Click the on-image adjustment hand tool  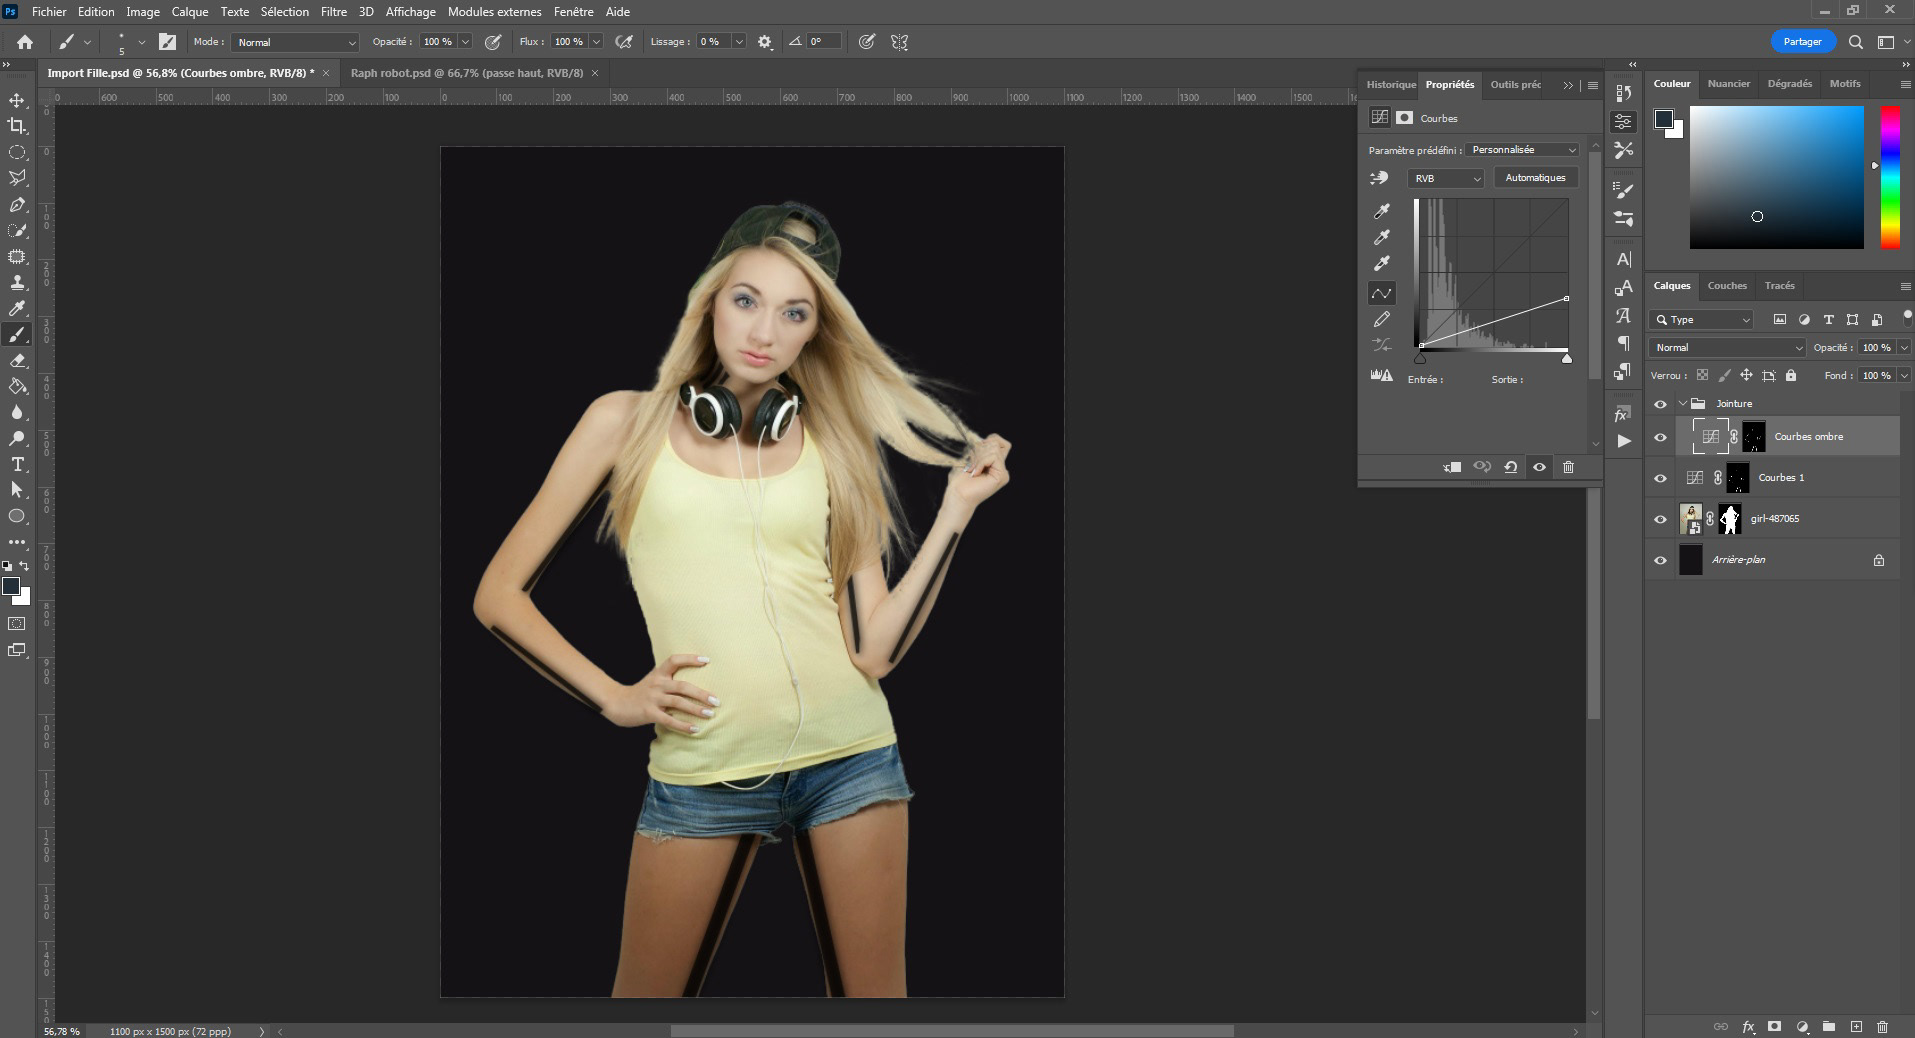[x=1380, y=178]
